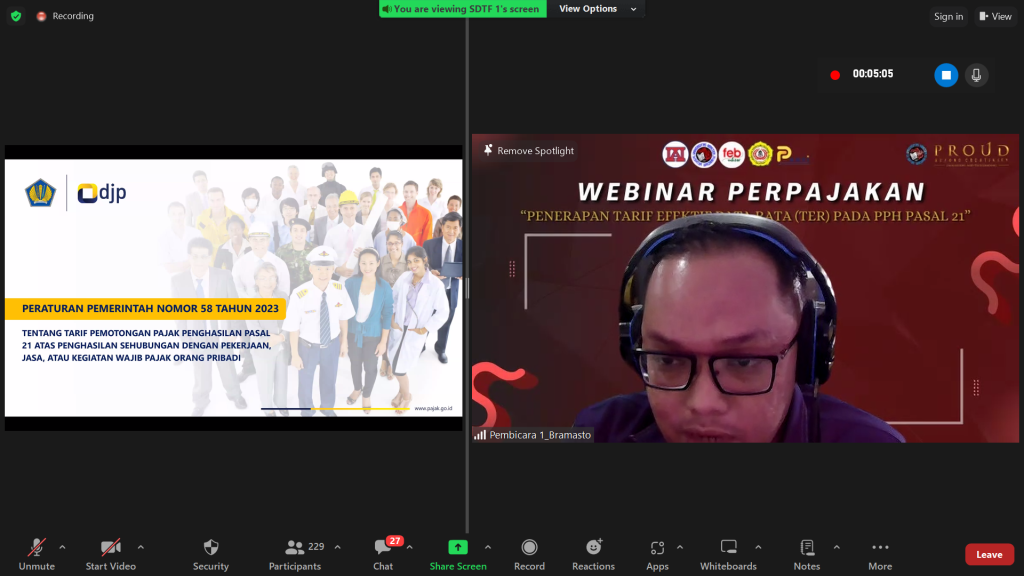Click the View layout button
Screen dimensions: 1024x576
(x=996, y=16)
